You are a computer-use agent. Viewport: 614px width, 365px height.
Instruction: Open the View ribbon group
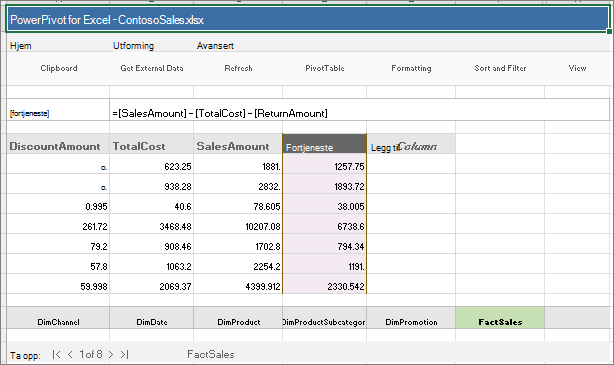[x=577, y=68]
